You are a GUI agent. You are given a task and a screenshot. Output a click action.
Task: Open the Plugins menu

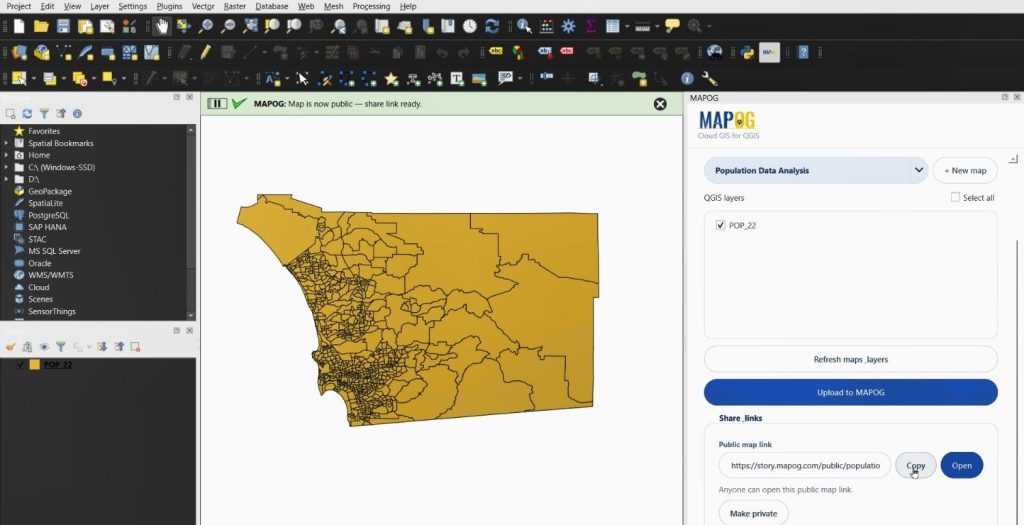[169, 7]
